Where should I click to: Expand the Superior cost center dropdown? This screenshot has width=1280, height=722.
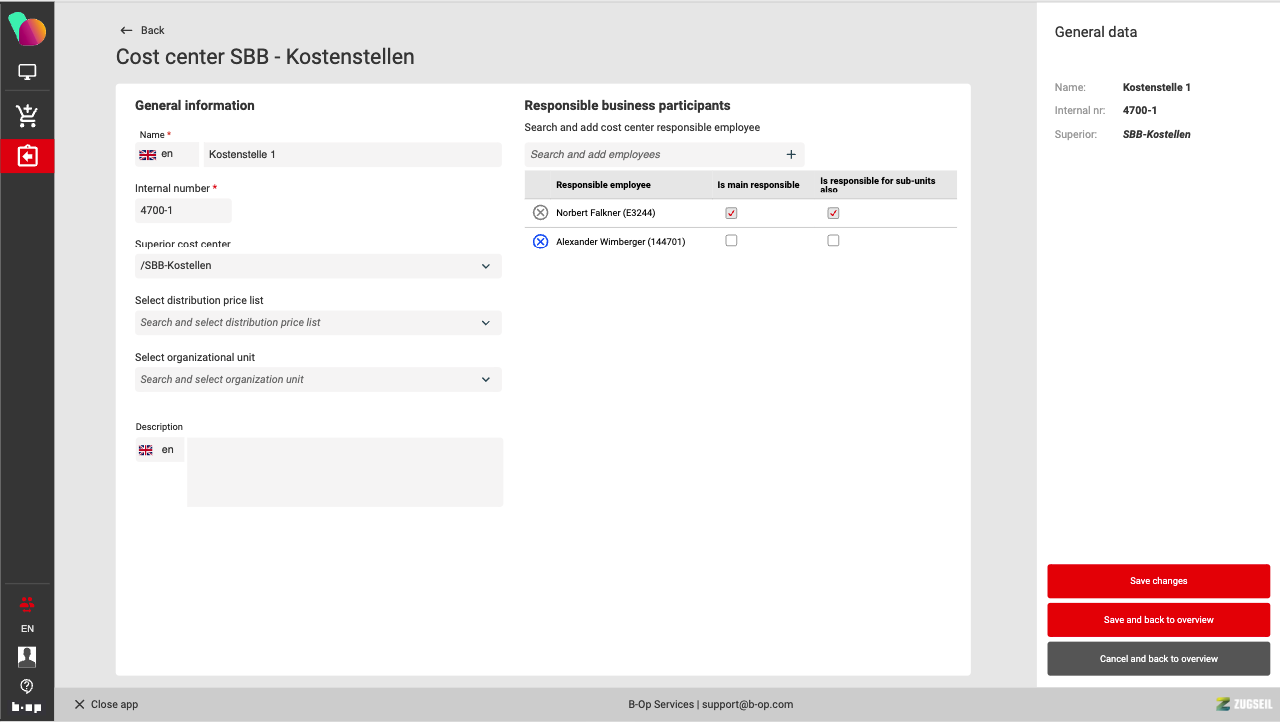486,266
